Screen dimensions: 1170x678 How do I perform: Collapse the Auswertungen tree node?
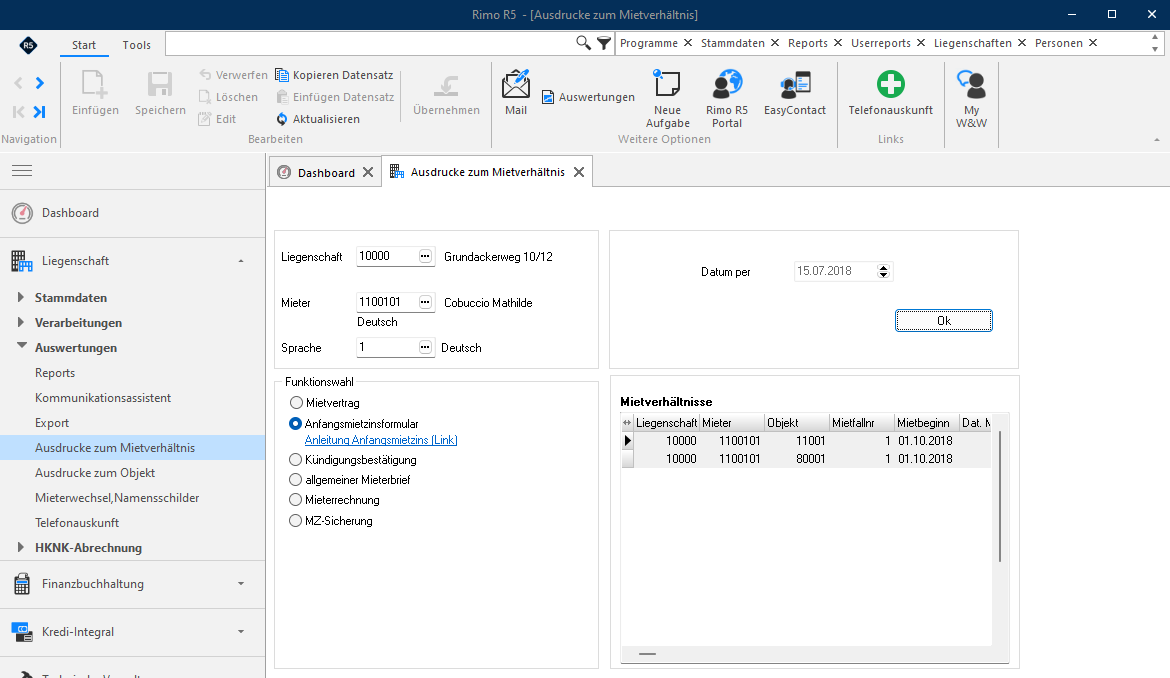click(x=22, y=346)
